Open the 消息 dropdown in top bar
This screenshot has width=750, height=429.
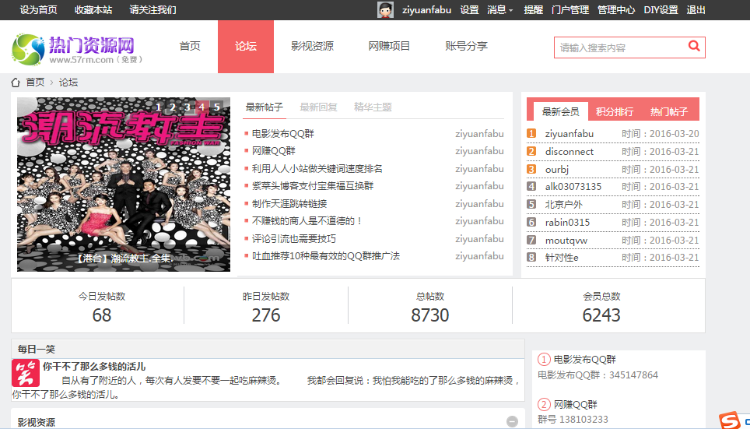click(500, 10)
